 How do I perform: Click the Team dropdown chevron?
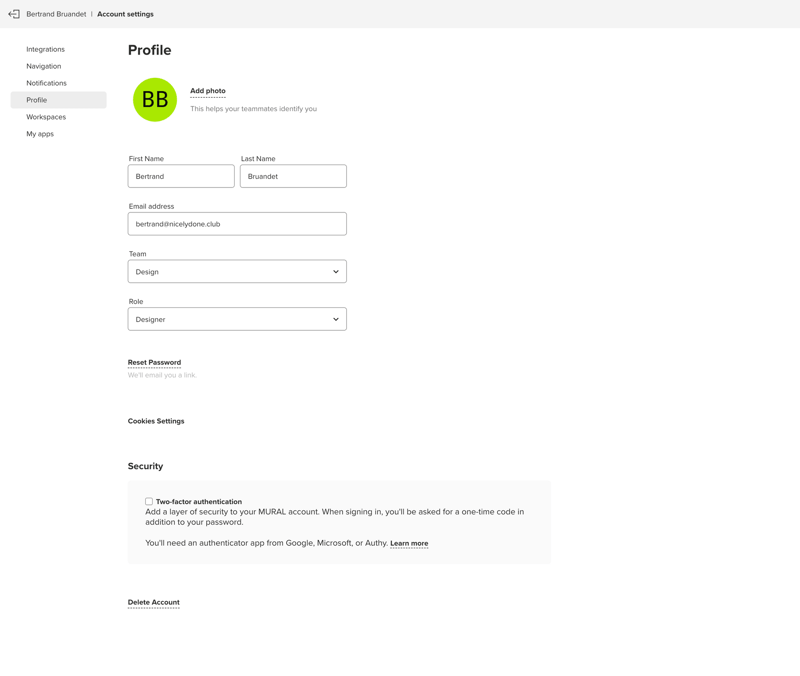click(x=336, y=271)
